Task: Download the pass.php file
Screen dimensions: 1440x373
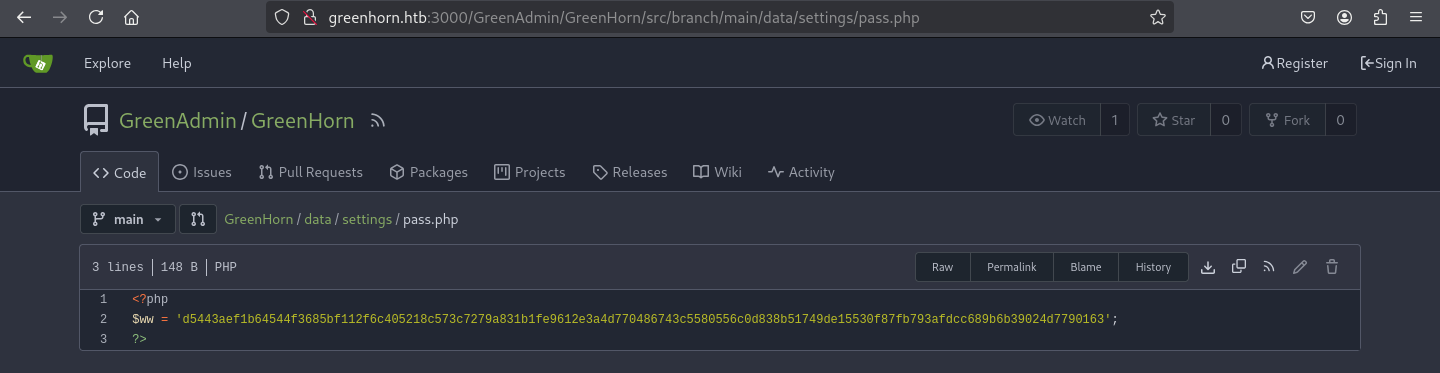Action: pos(1208,267)
